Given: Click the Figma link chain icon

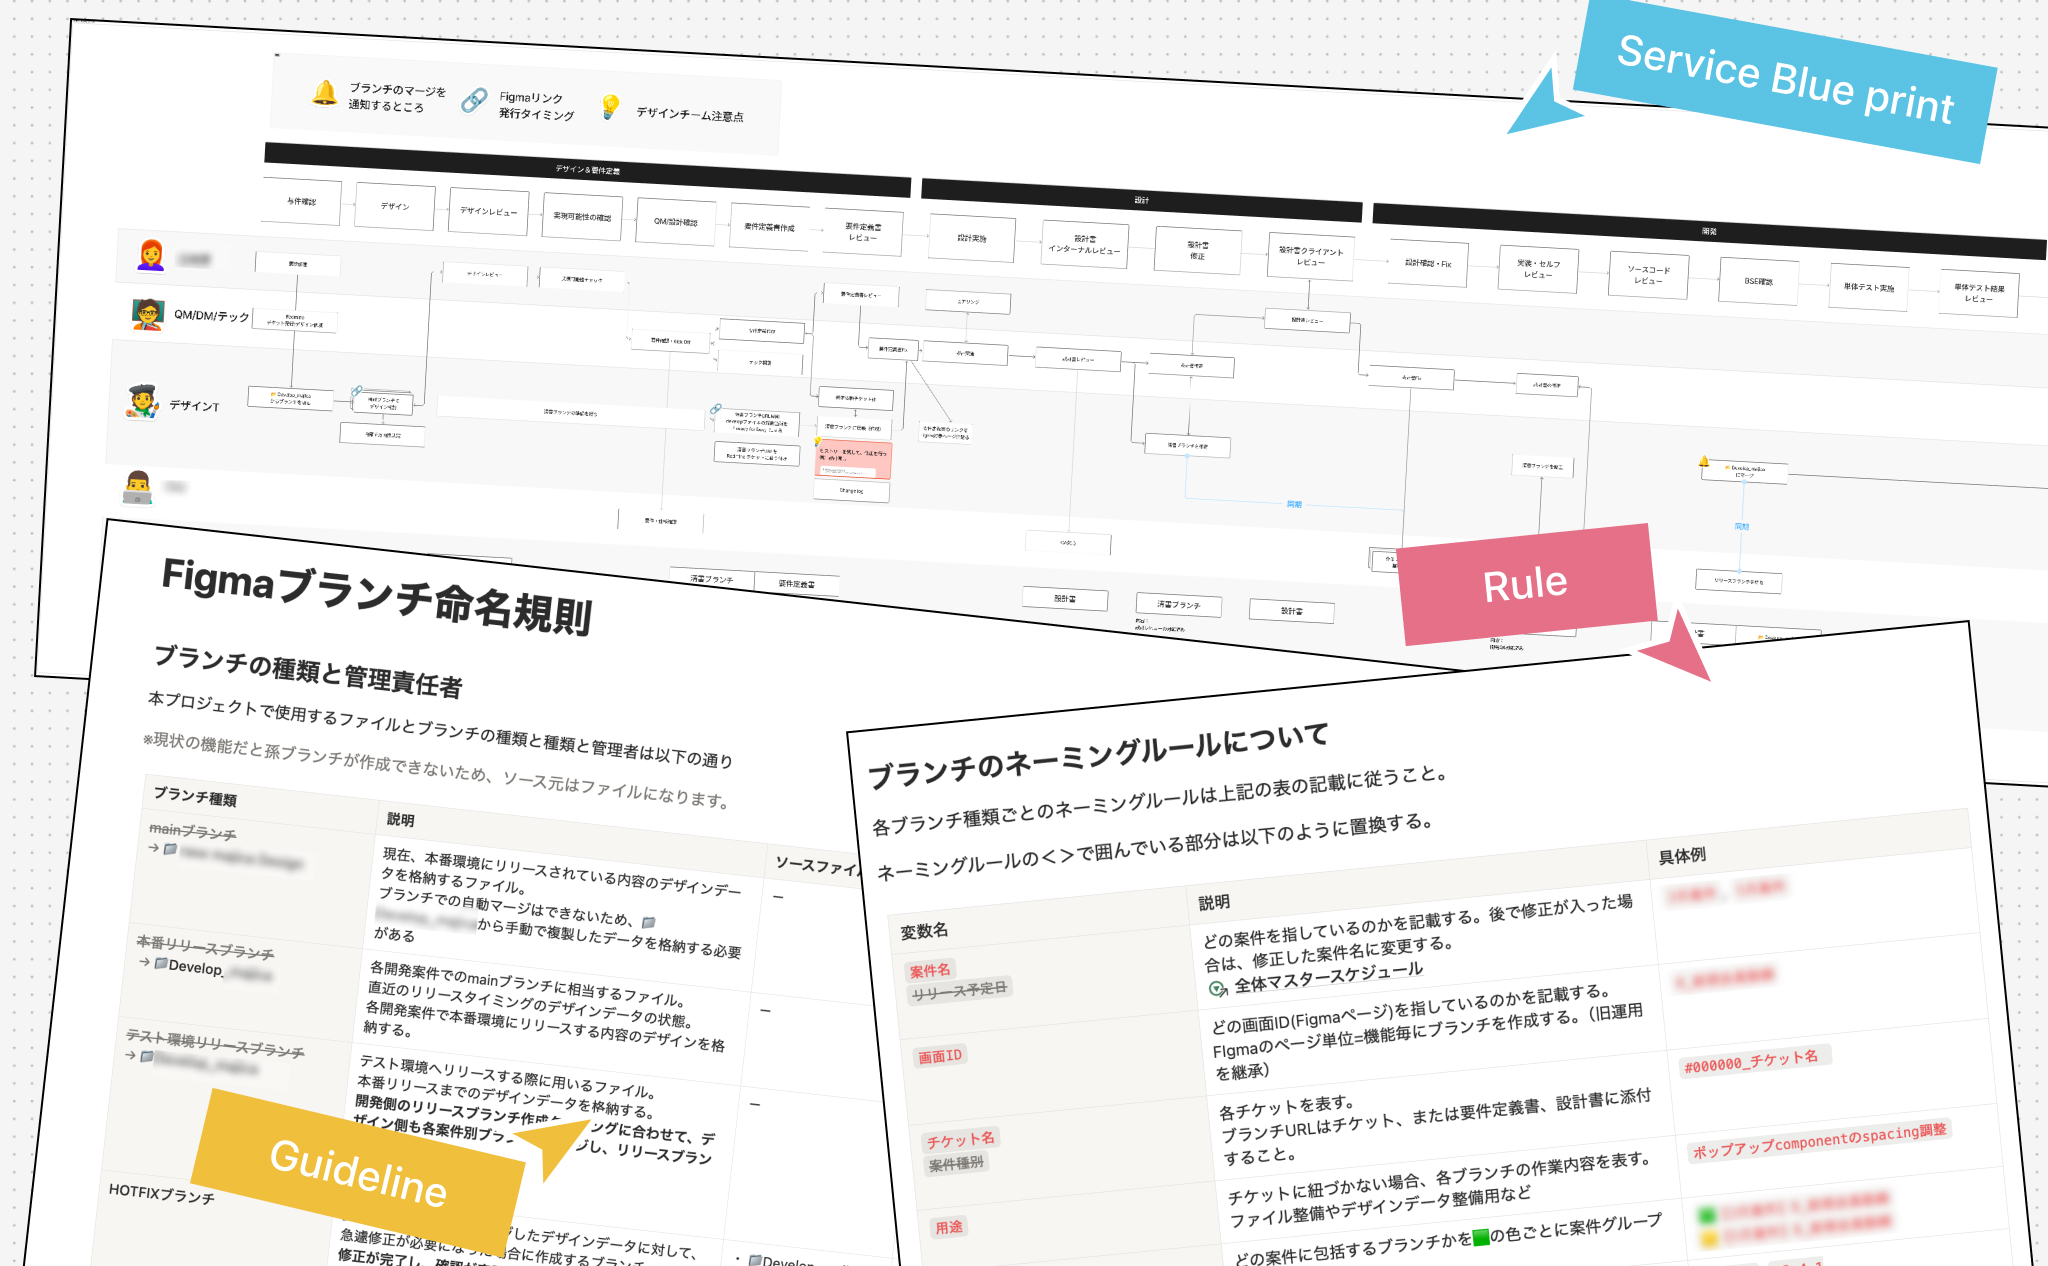Looking at the screenshot, I should [x=474, y=100].
